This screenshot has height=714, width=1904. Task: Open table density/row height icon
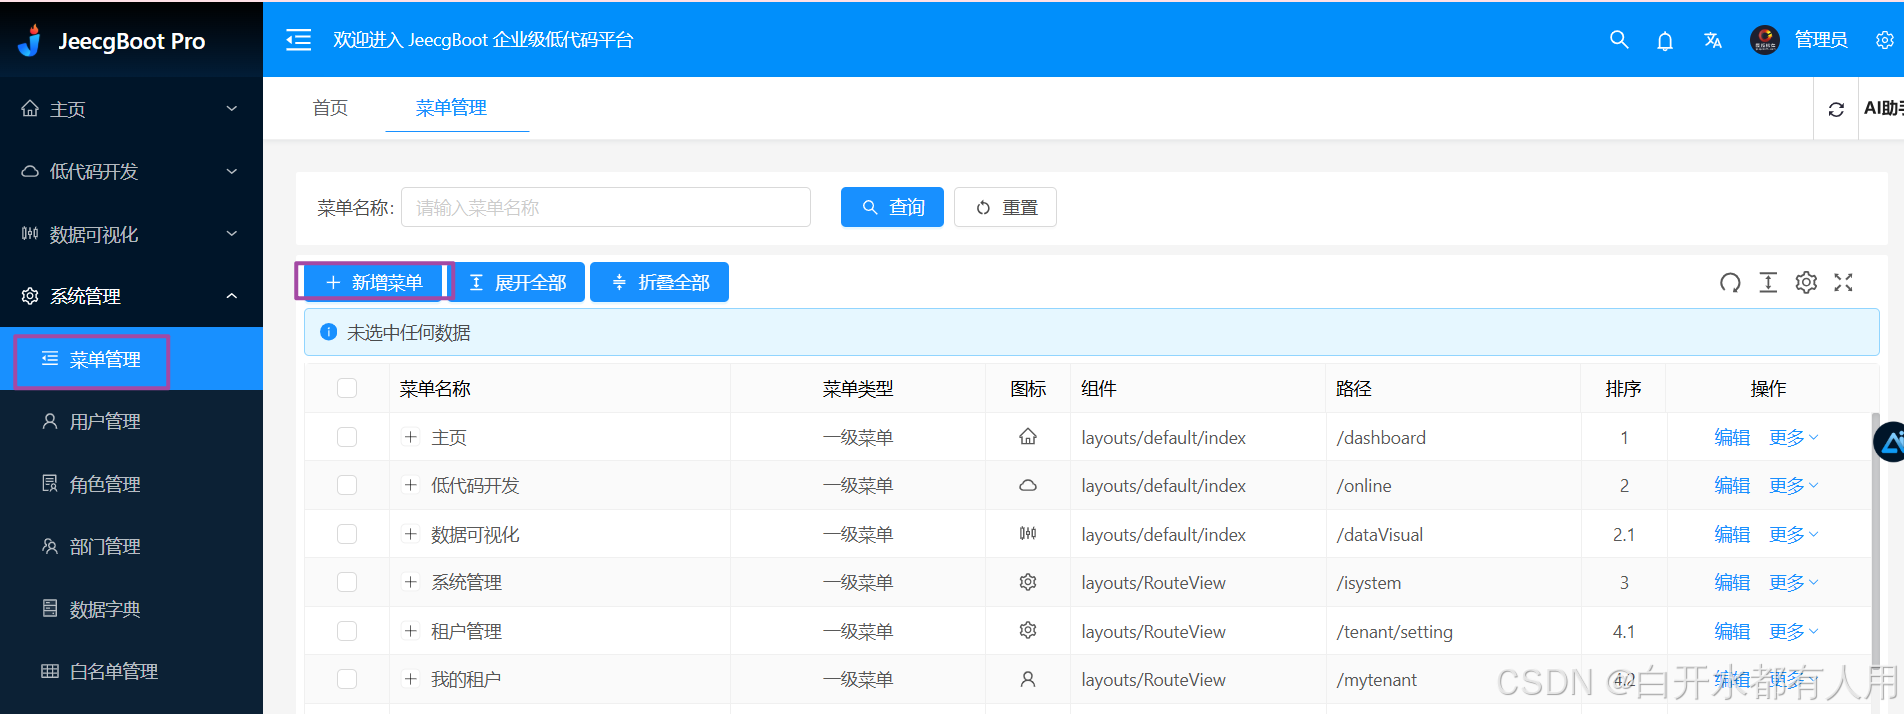point(1768,283)
